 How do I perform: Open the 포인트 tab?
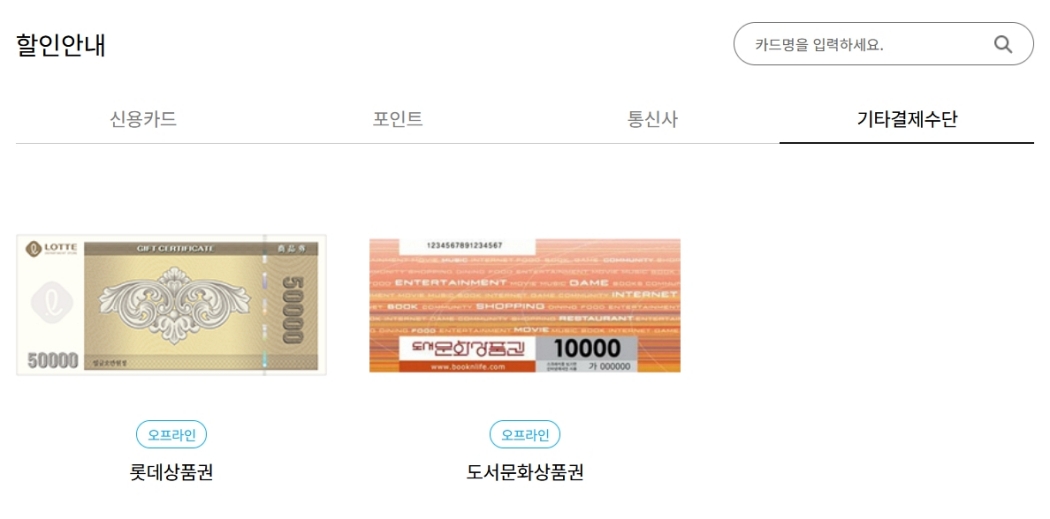point(398,119)
